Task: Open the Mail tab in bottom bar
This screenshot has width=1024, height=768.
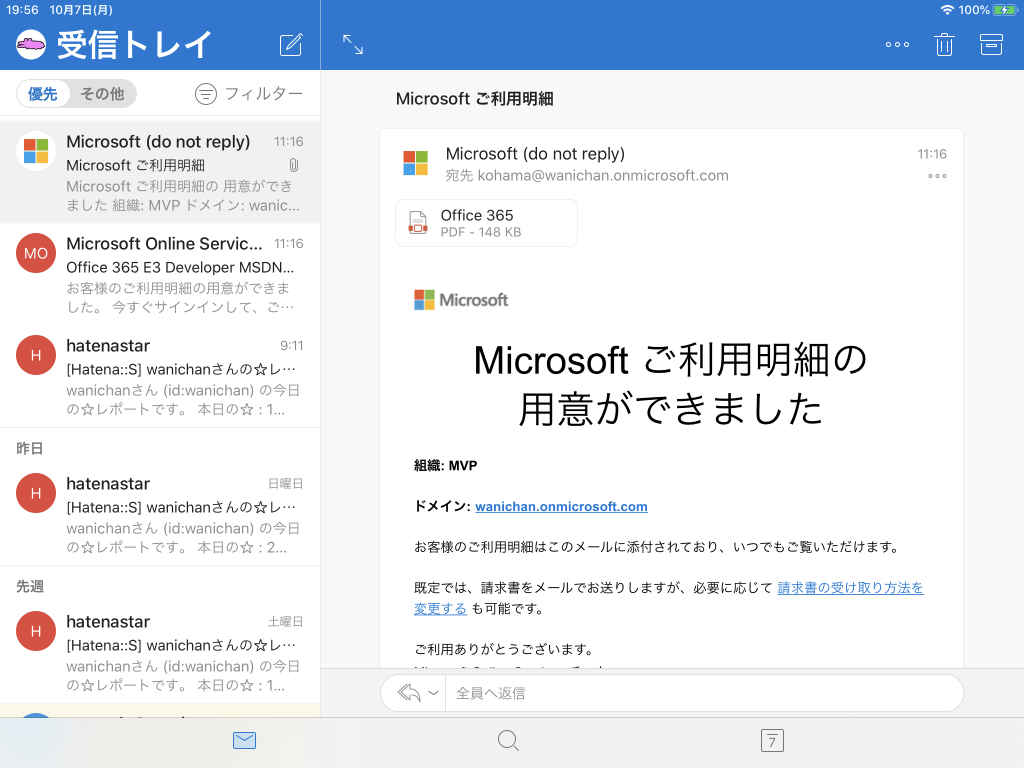Action: pos(244,741)
